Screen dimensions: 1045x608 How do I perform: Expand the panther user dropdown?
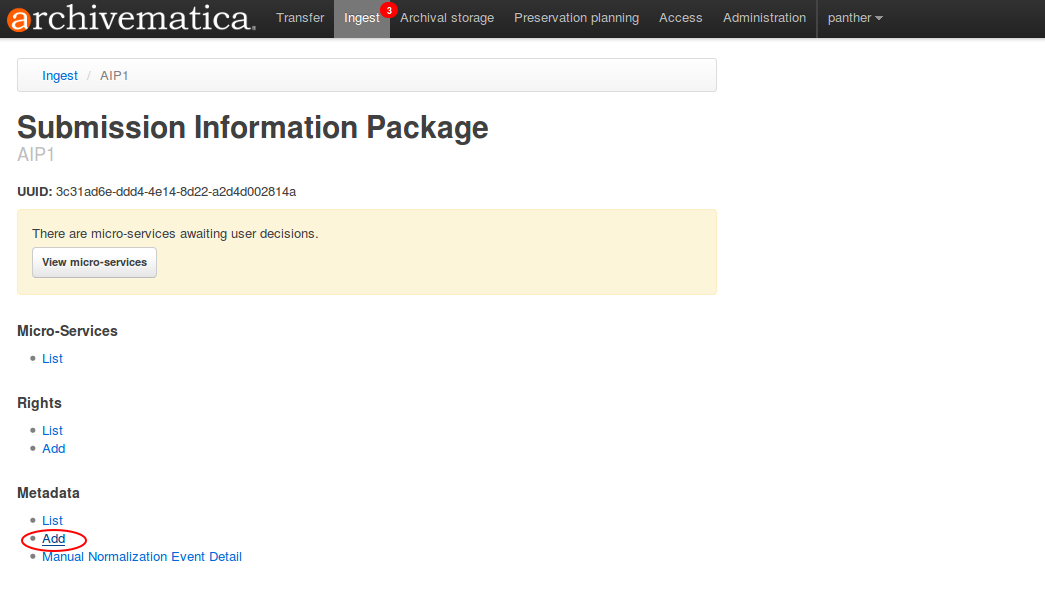pyautogui.click(x=854, y=18)
